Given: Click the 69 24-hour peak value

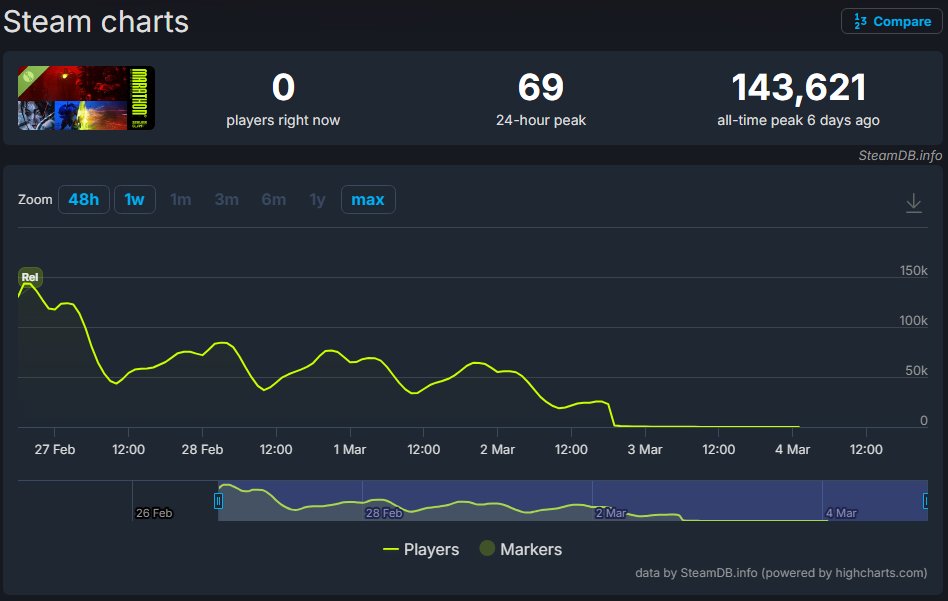Looking at the screenshot, I should click(x=541, y=87).
